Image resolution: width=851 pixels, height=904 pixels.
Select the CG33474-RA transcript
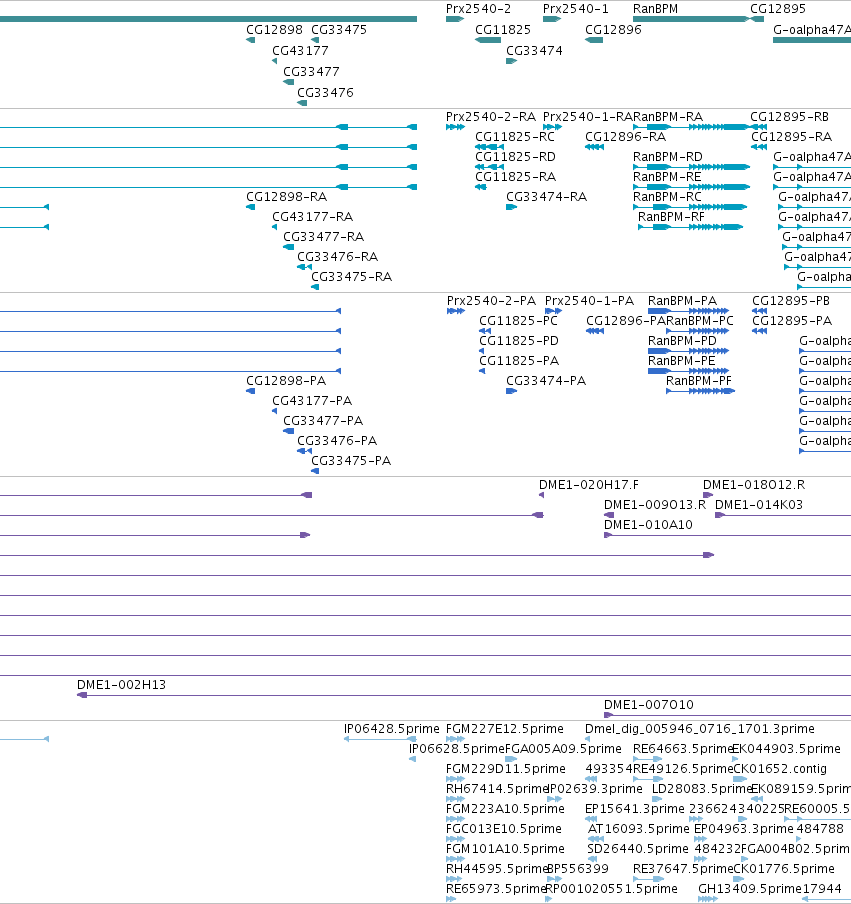tap(546, 197)
